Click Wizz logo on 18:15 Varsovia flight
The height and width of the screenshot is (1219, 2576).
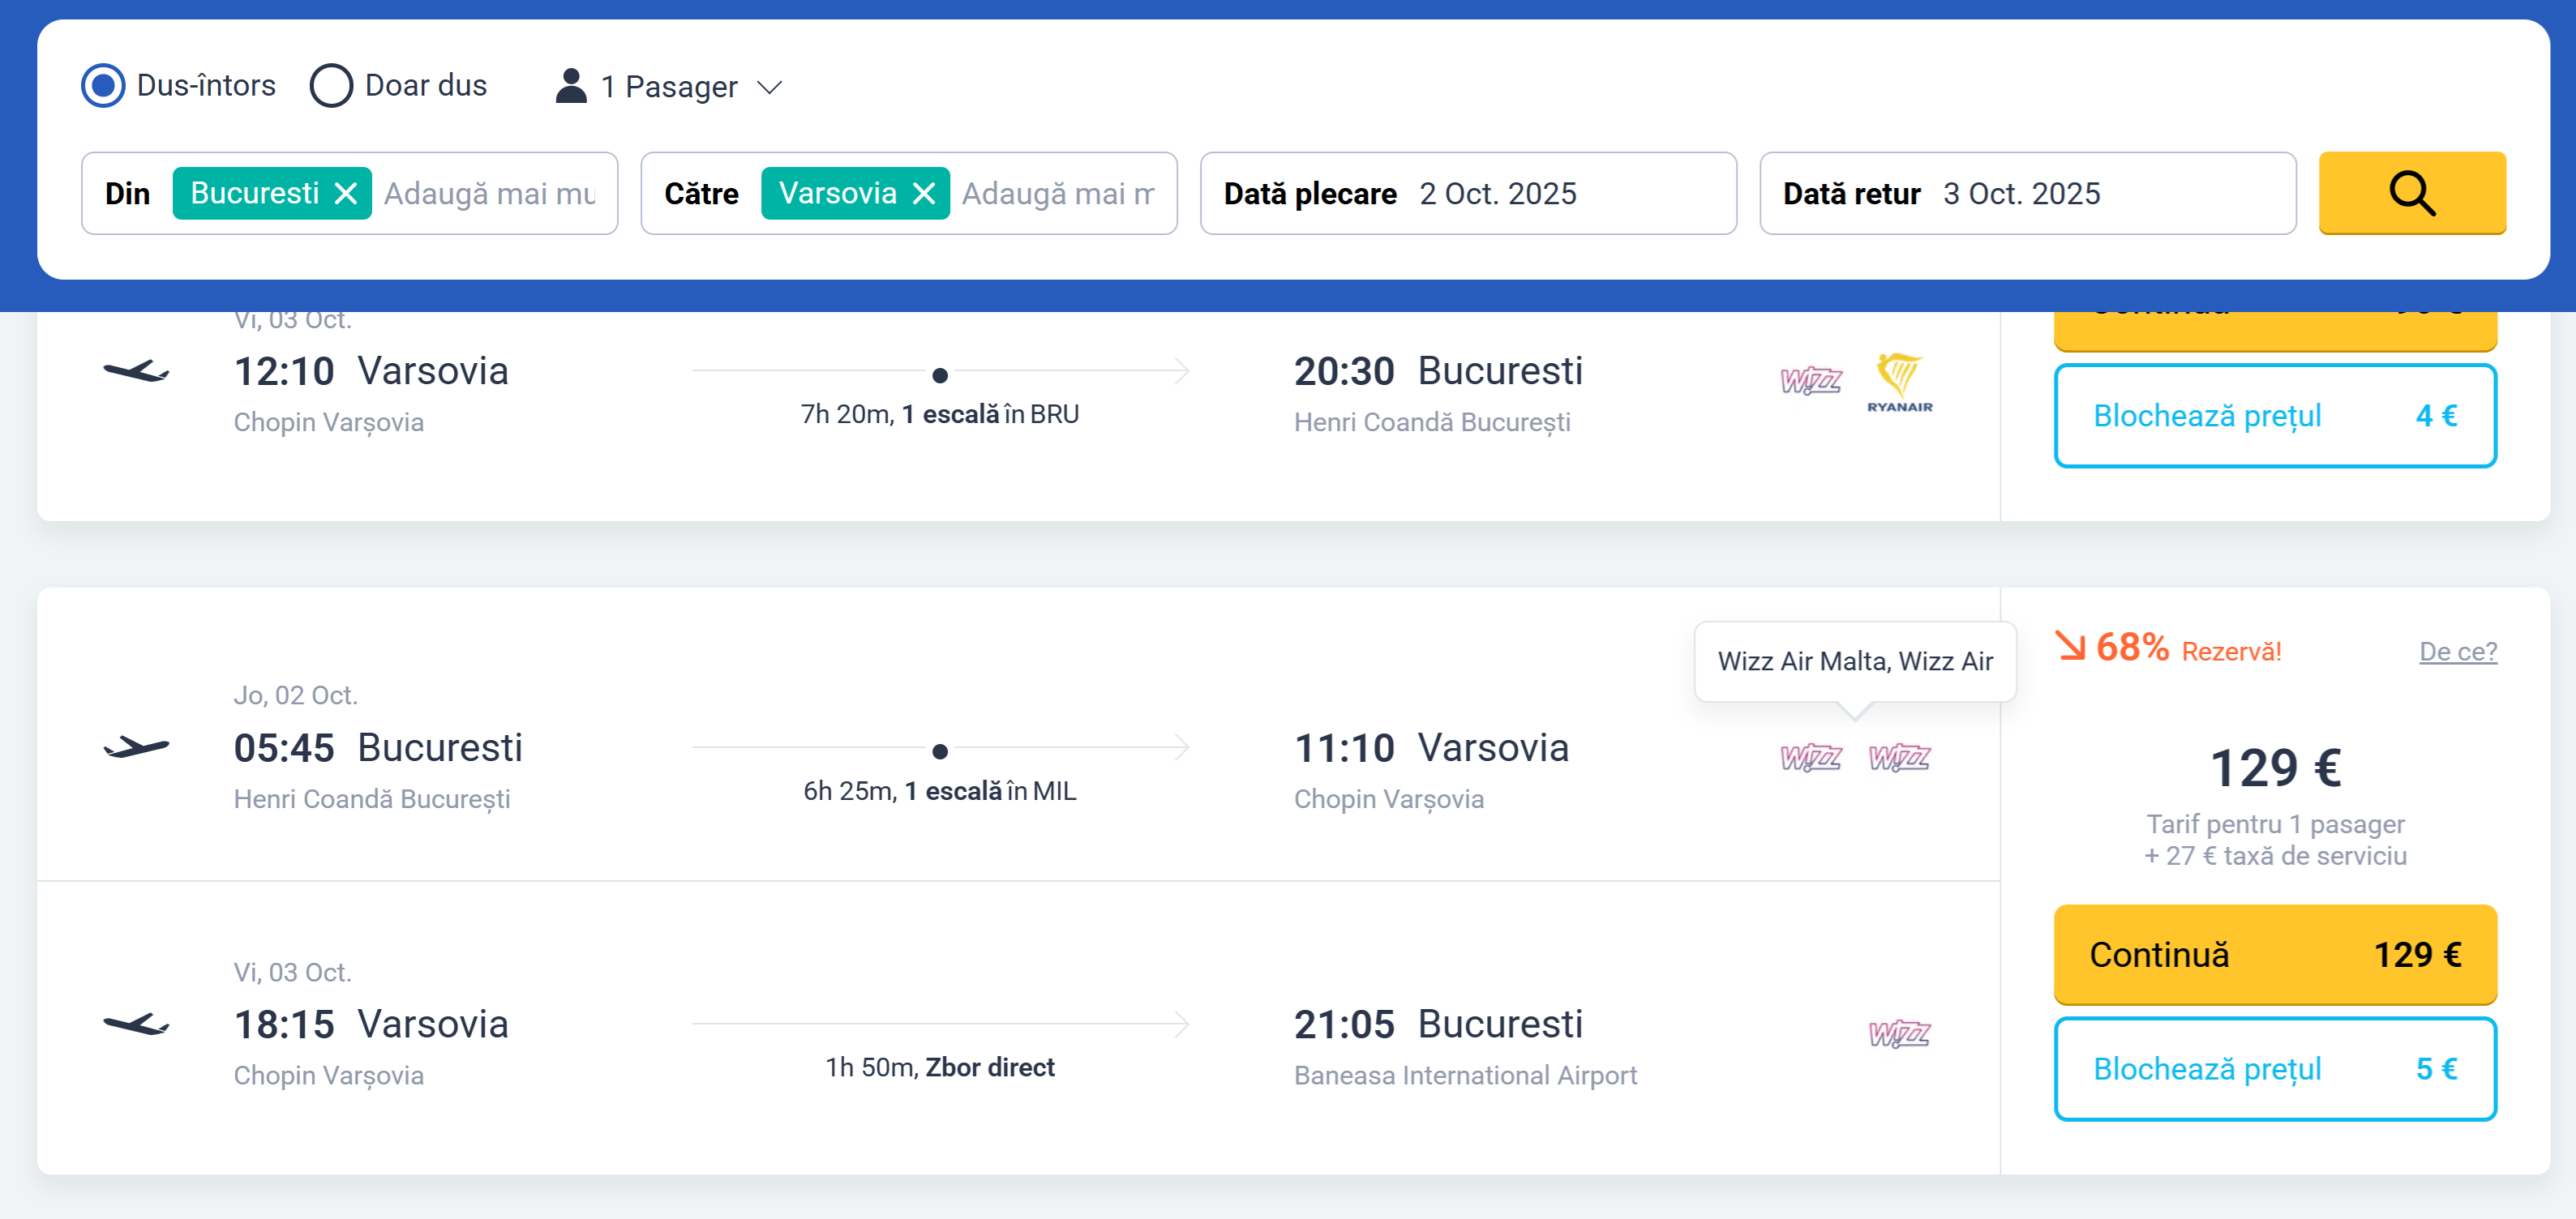1900,1034
